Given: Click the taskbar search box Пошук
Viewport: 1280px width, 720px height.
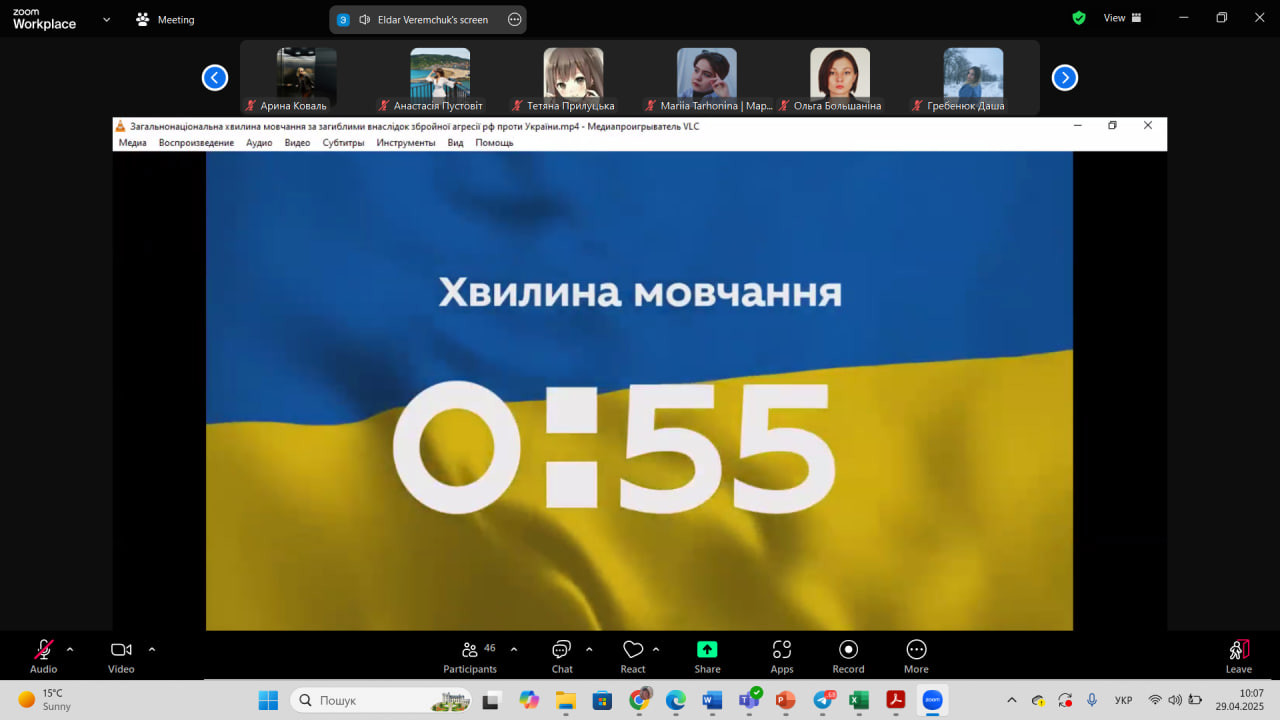Looking at the screenshot, I should point(383,700).
